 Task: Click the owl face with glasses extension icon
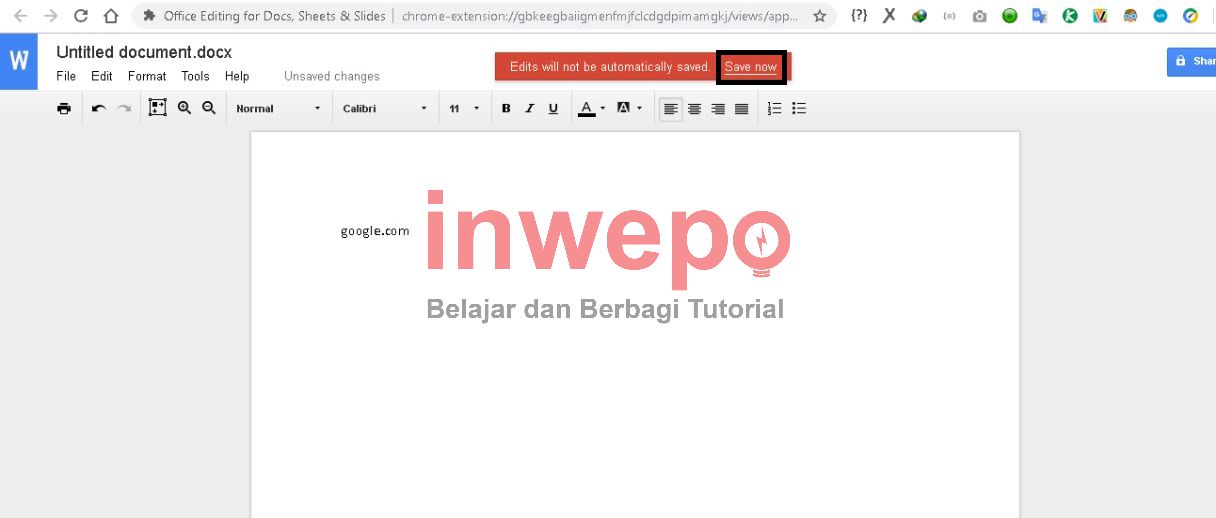[x=1130, y=16]
